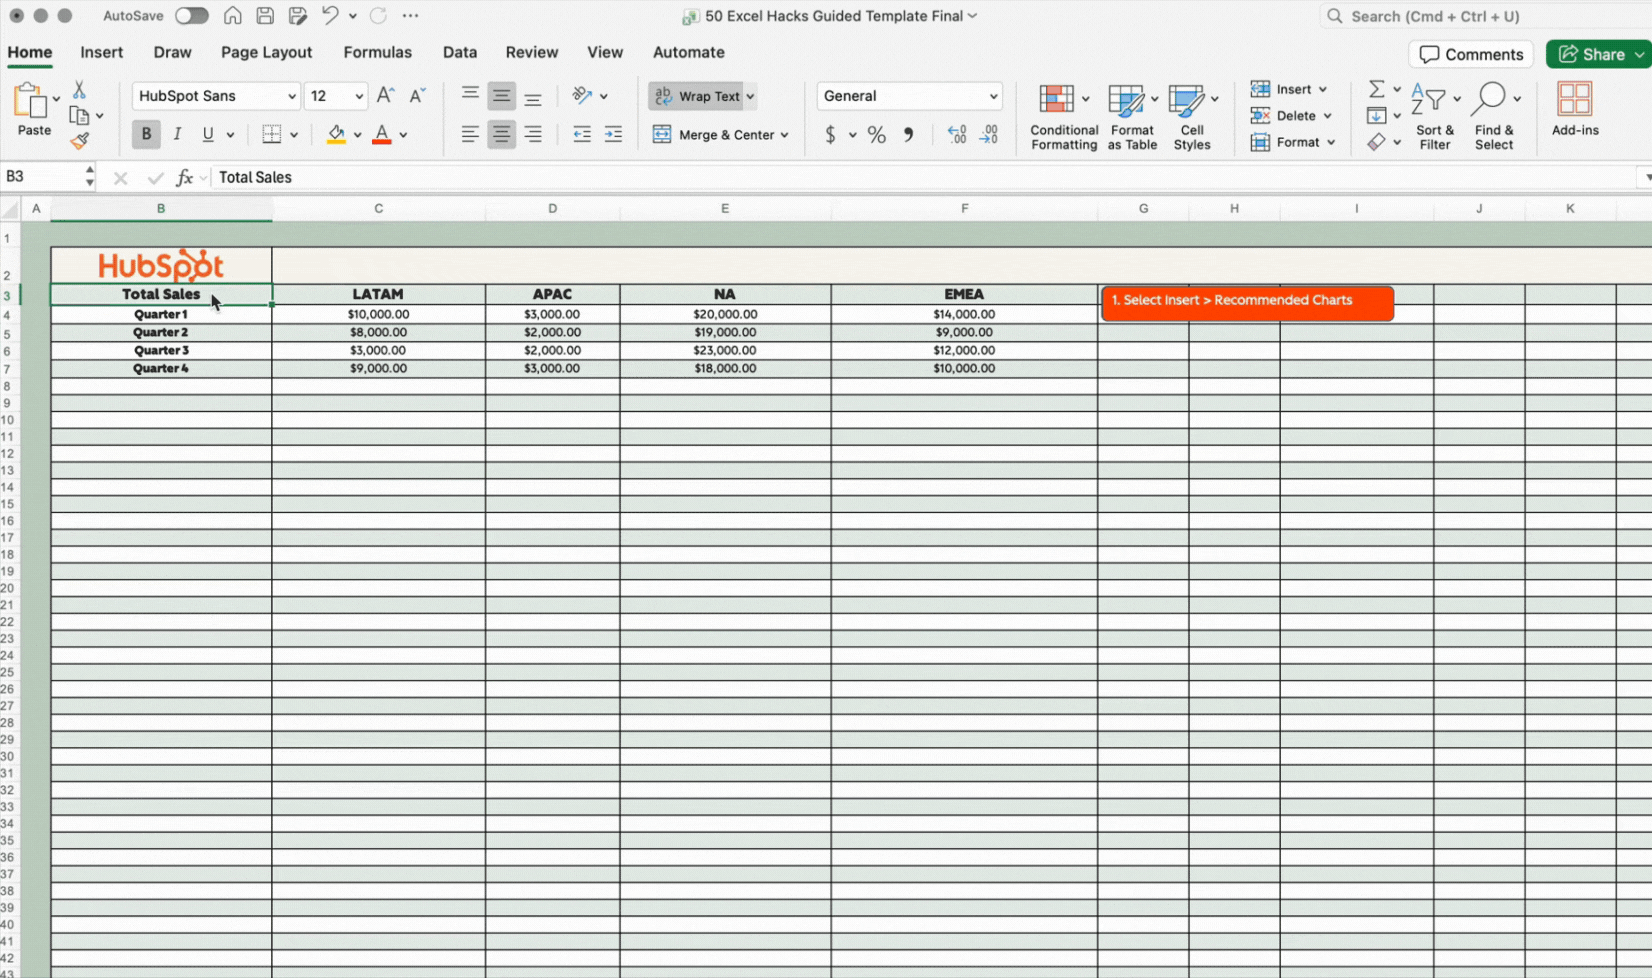Toggle Wrap Text for the cell

[698, 96]
